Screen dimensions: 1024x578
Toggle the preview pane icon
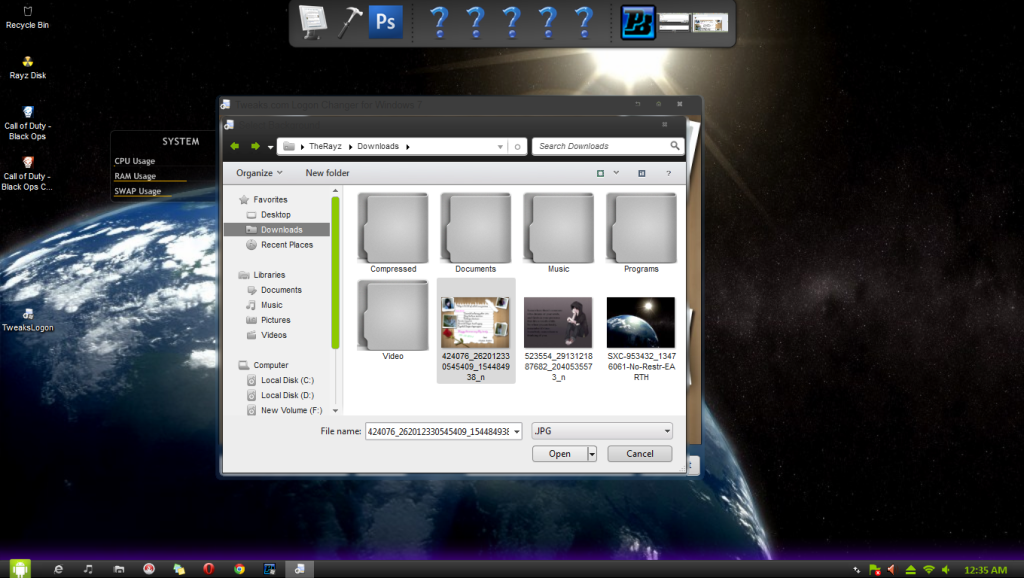tap(641, 173)
